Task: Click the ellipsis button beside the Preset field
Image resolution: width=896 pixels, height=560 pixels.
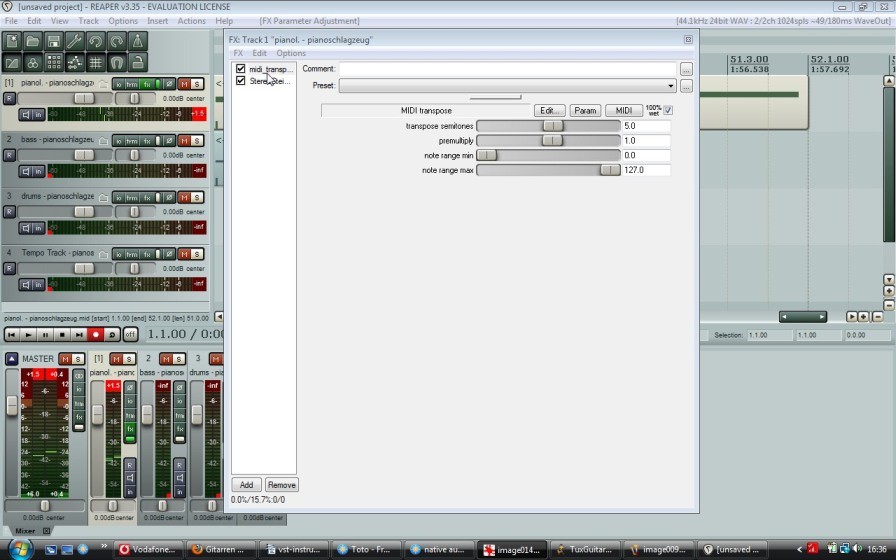Action: click(686, 86)
